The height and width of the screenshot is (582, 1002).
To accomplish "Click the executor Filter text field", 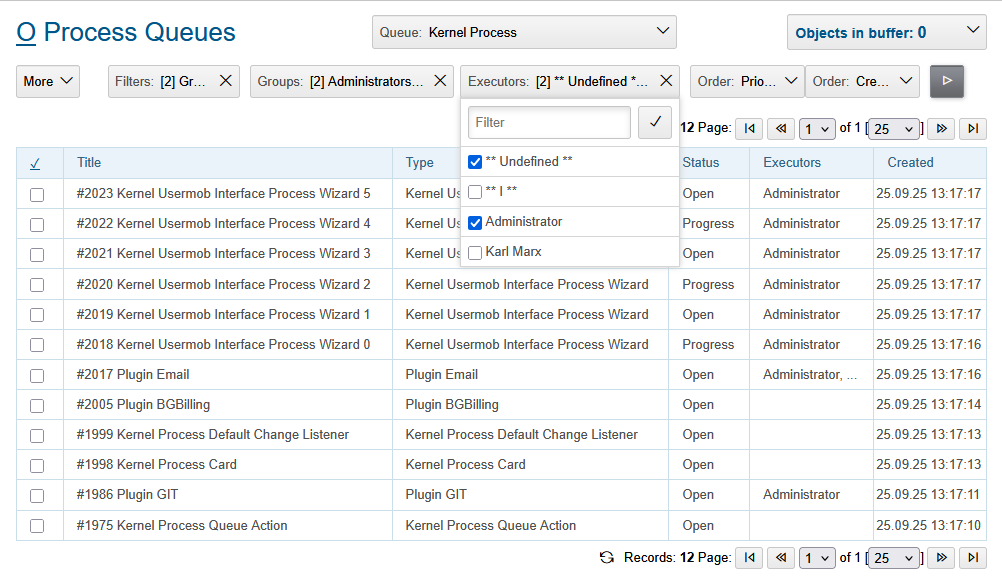I will click(x=549, y=122).
